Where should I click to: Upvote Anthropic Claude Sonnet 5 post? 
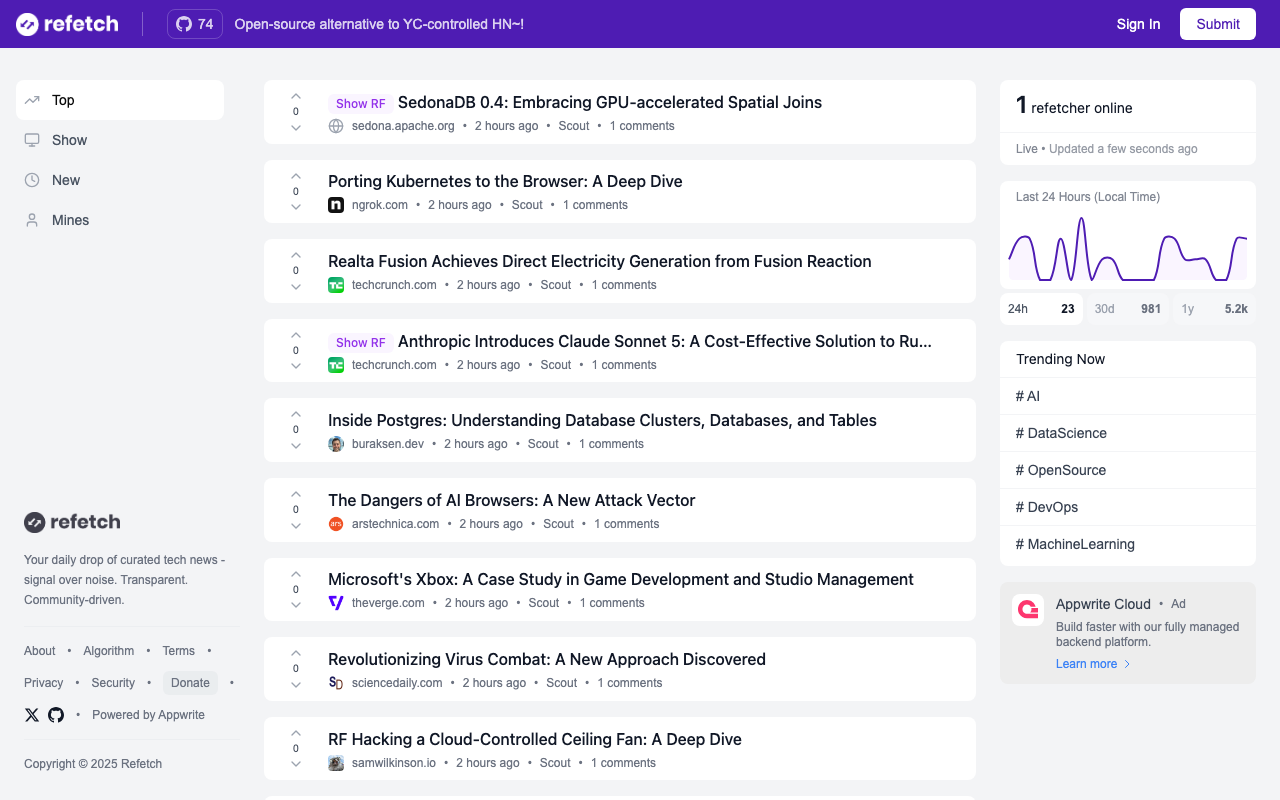(296, 335)
